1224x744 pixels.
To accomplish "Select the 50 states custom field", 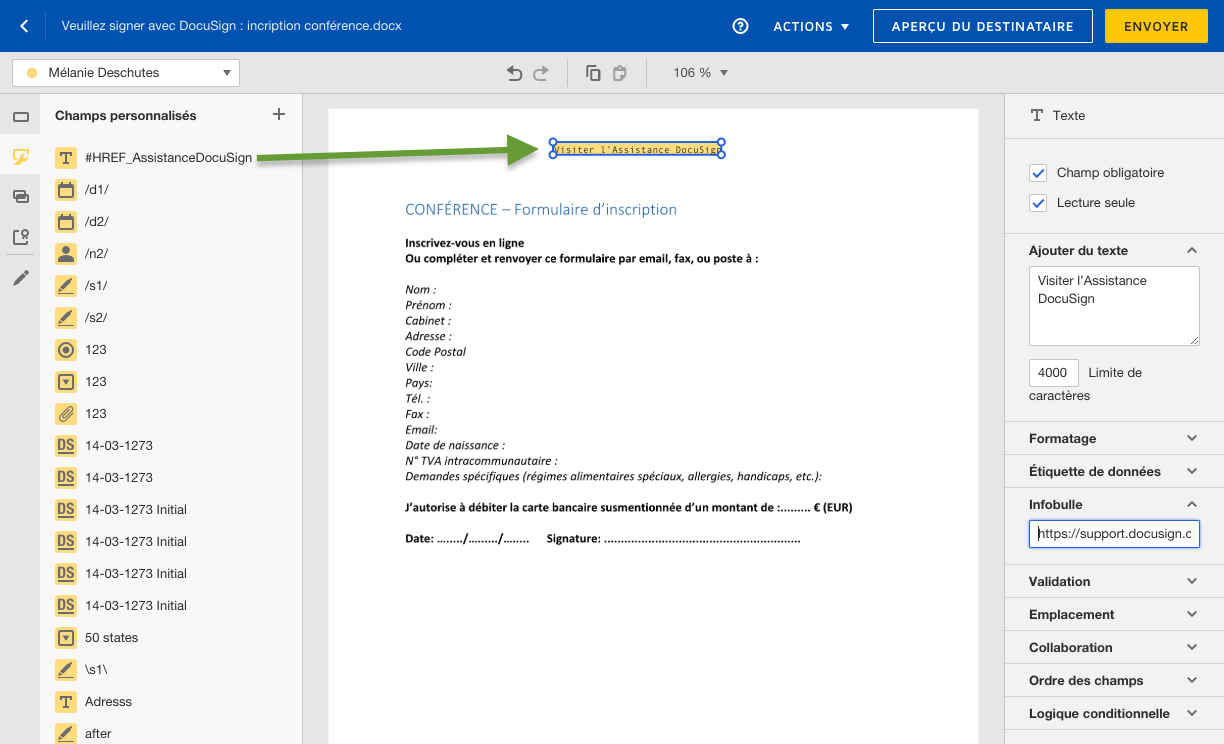I will point(112,638).
